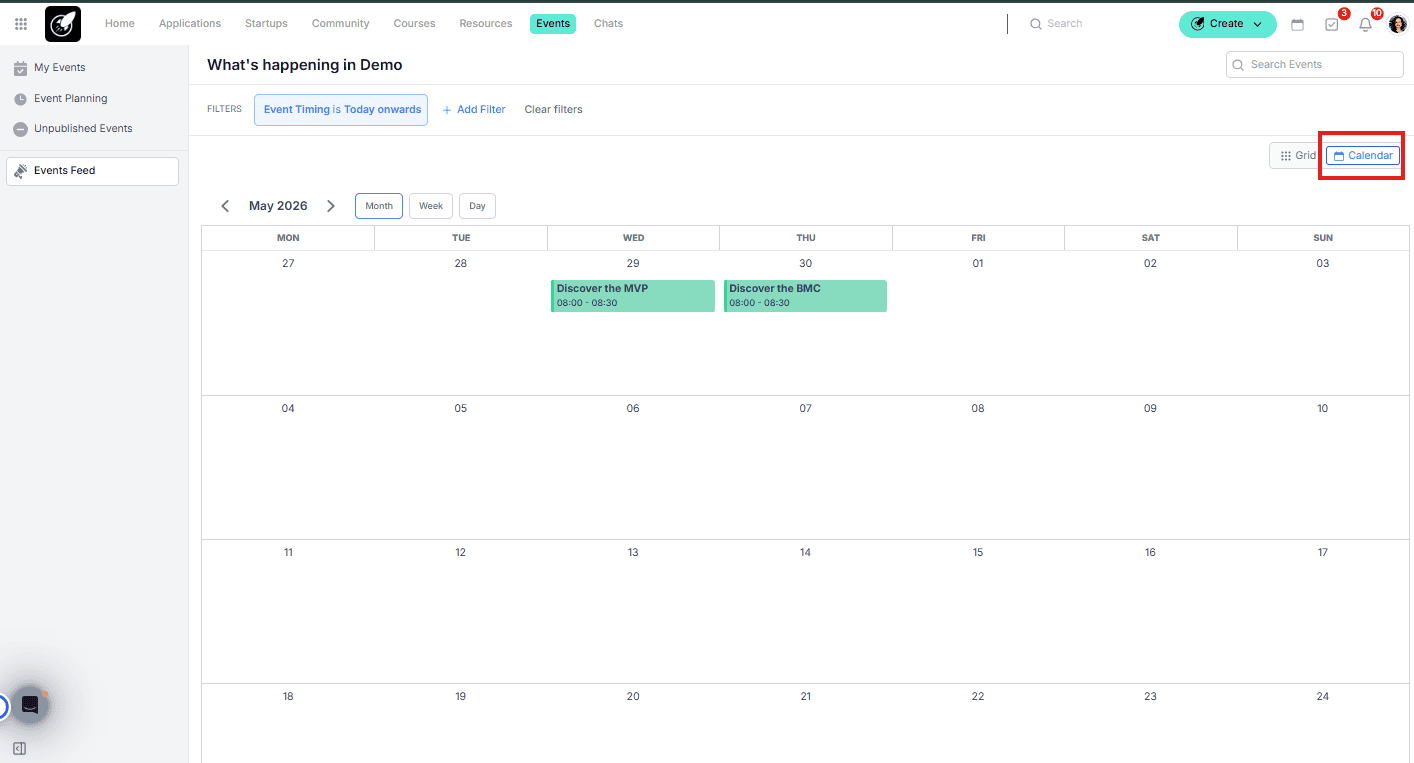
Task: Go to next month using right chevron
Action: [331, 206]
